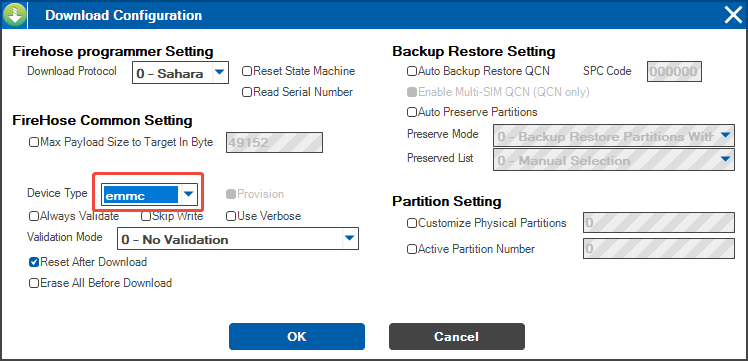Screen dimensions: 748x361
Task: Confirm settings with the OK button
Action: tap(297, 337)
